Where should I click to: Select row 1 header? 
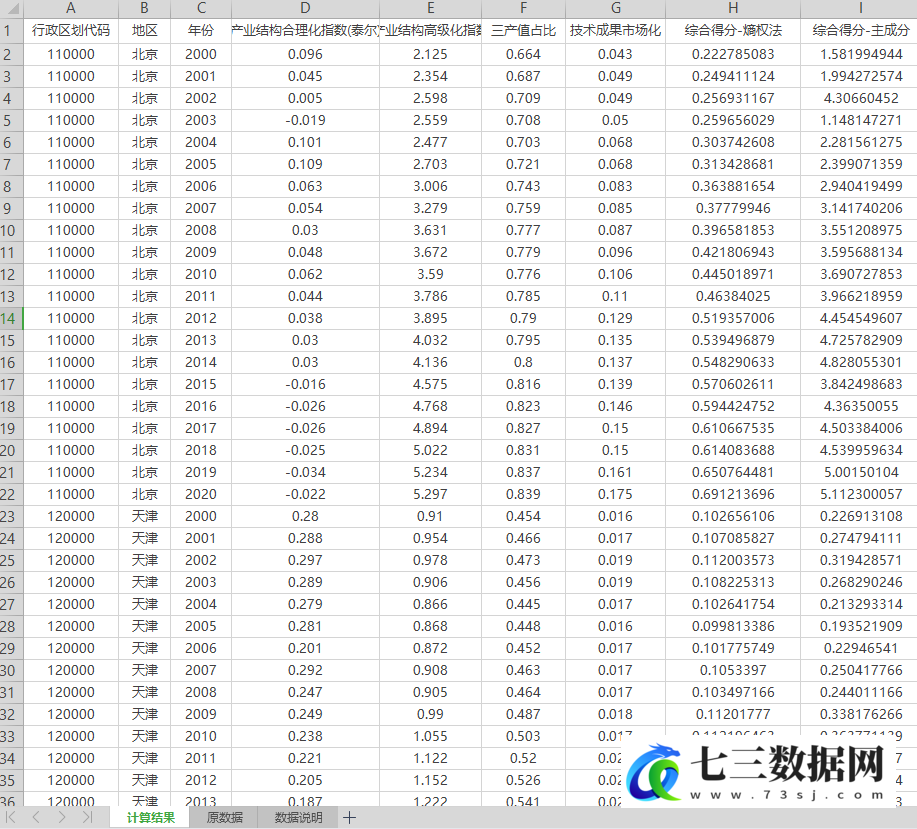[12, 30]
